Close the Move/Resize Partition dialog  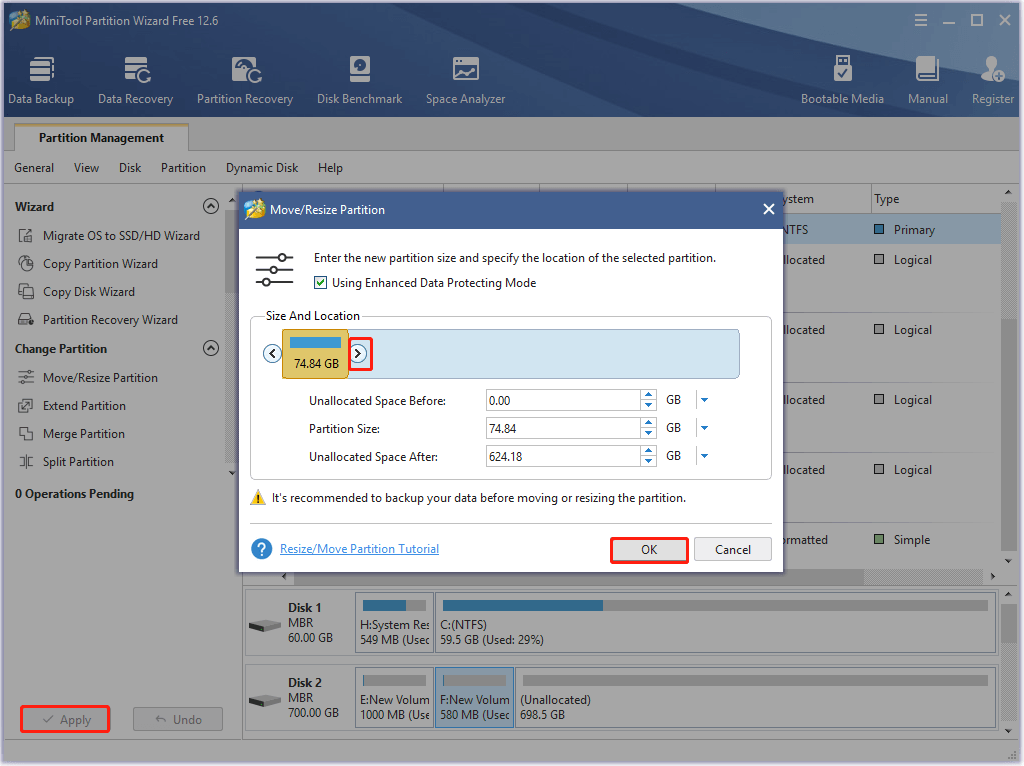769,209
